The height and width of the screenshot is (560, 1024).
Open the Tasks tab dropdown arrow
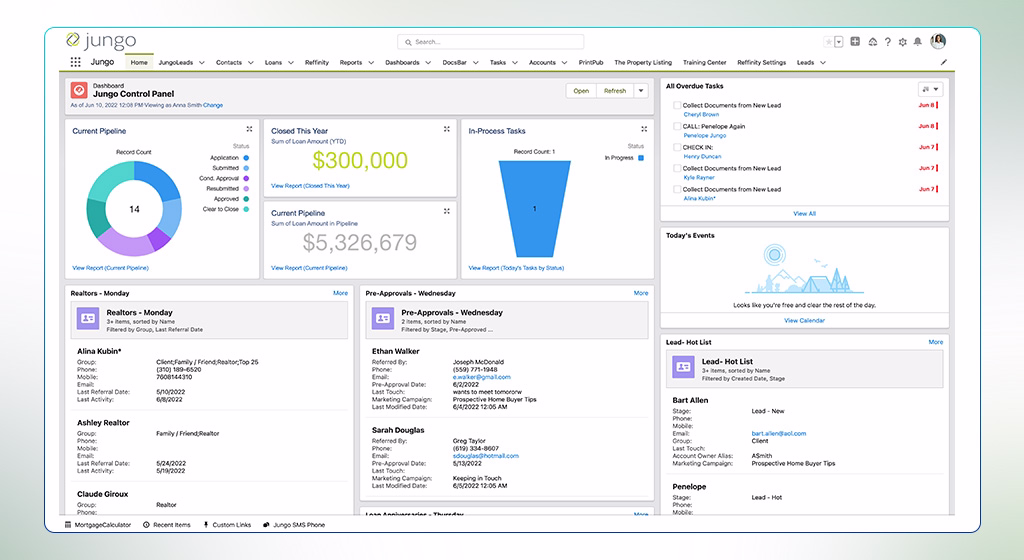click(515, 63)
